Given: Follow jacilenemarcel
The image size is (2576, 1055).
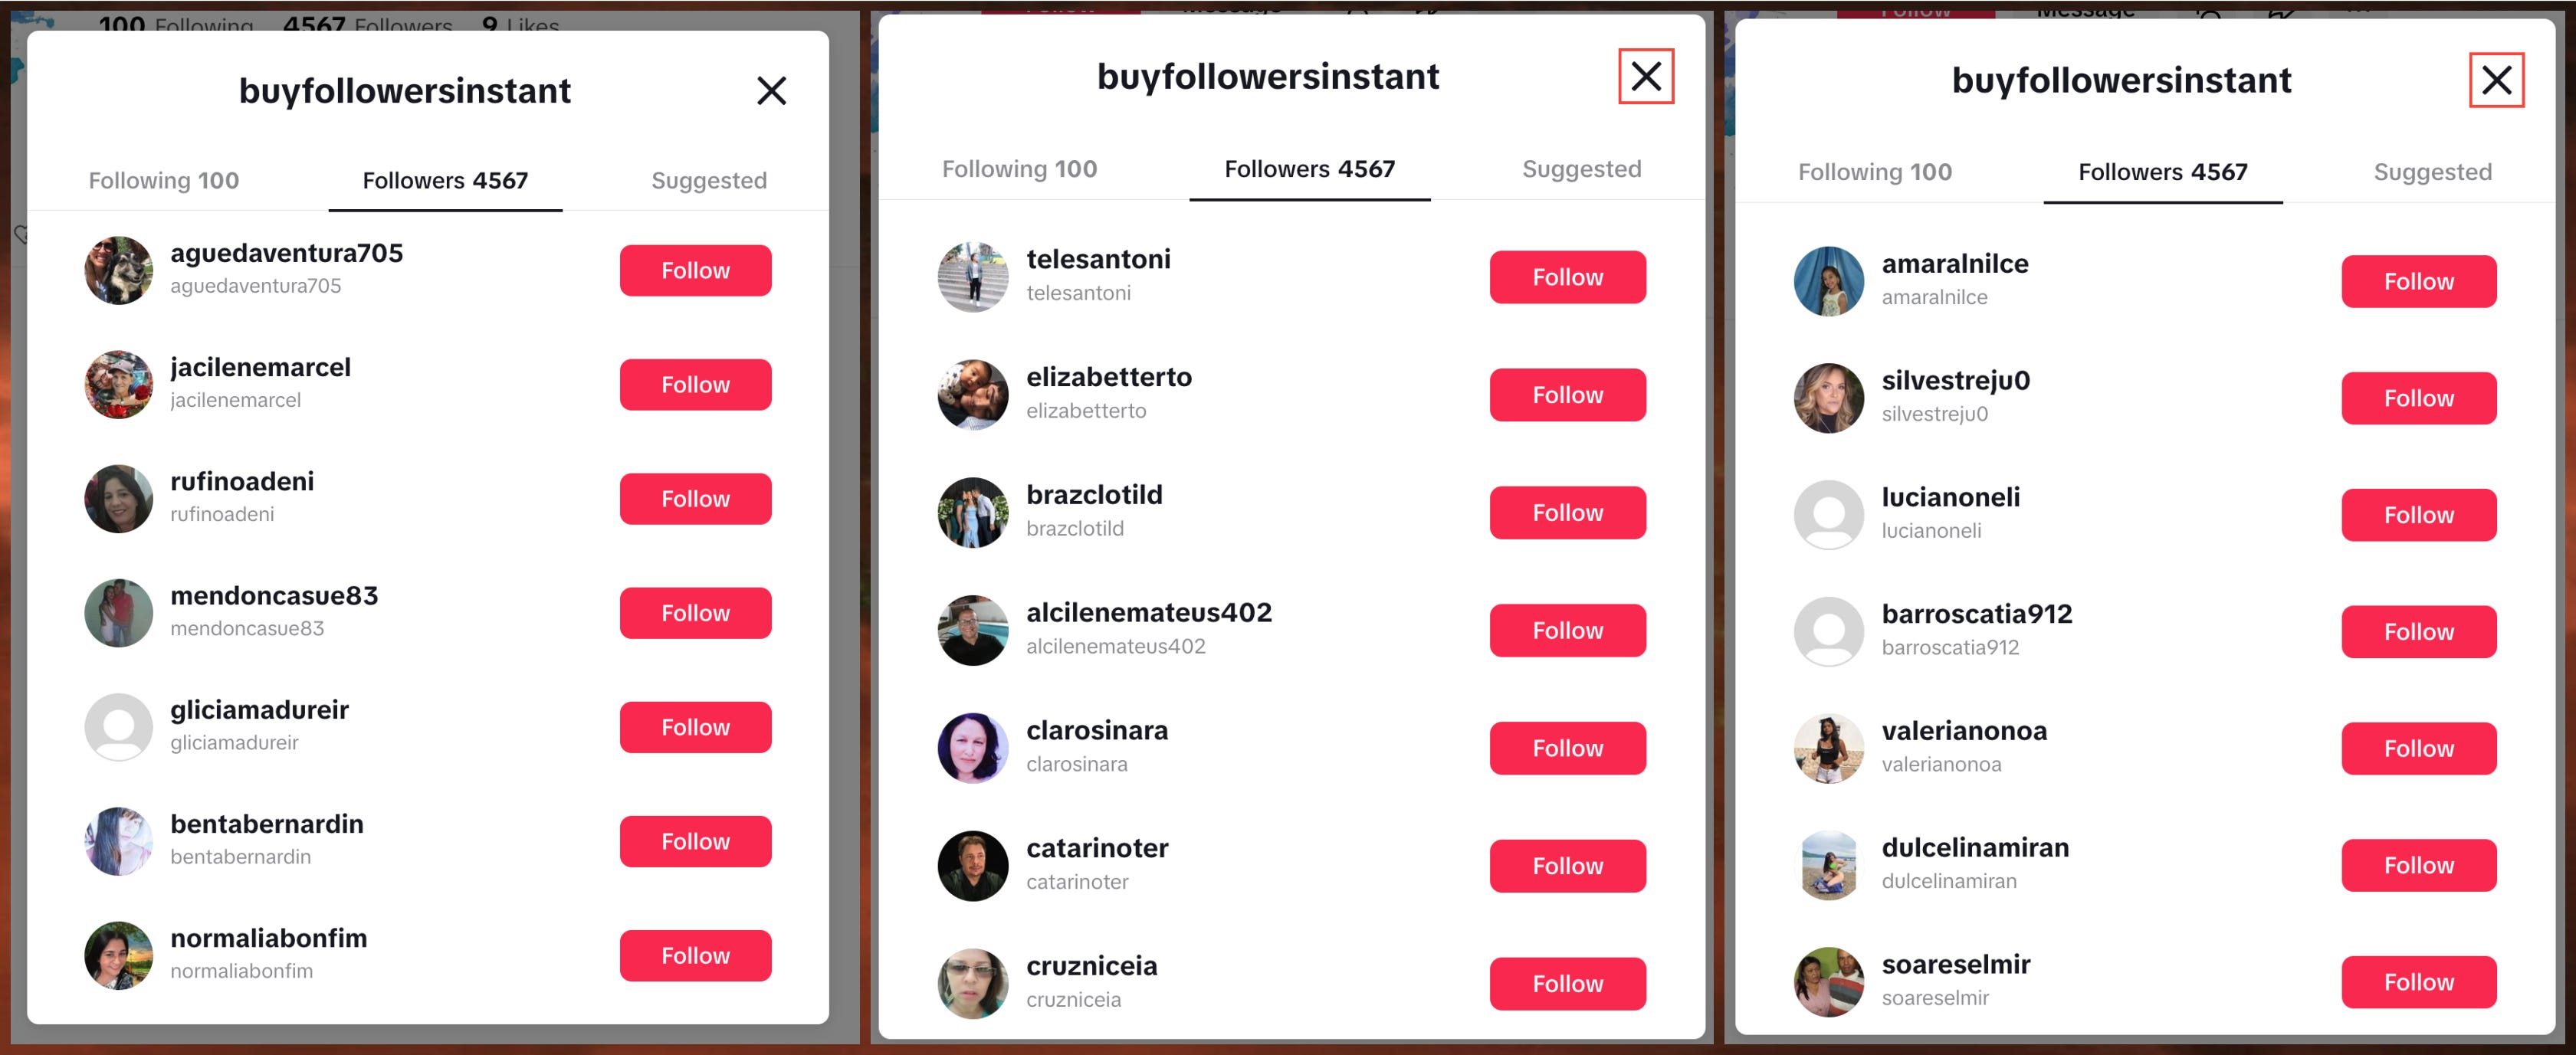Looking at the screenshot, I should coord(695,385).
